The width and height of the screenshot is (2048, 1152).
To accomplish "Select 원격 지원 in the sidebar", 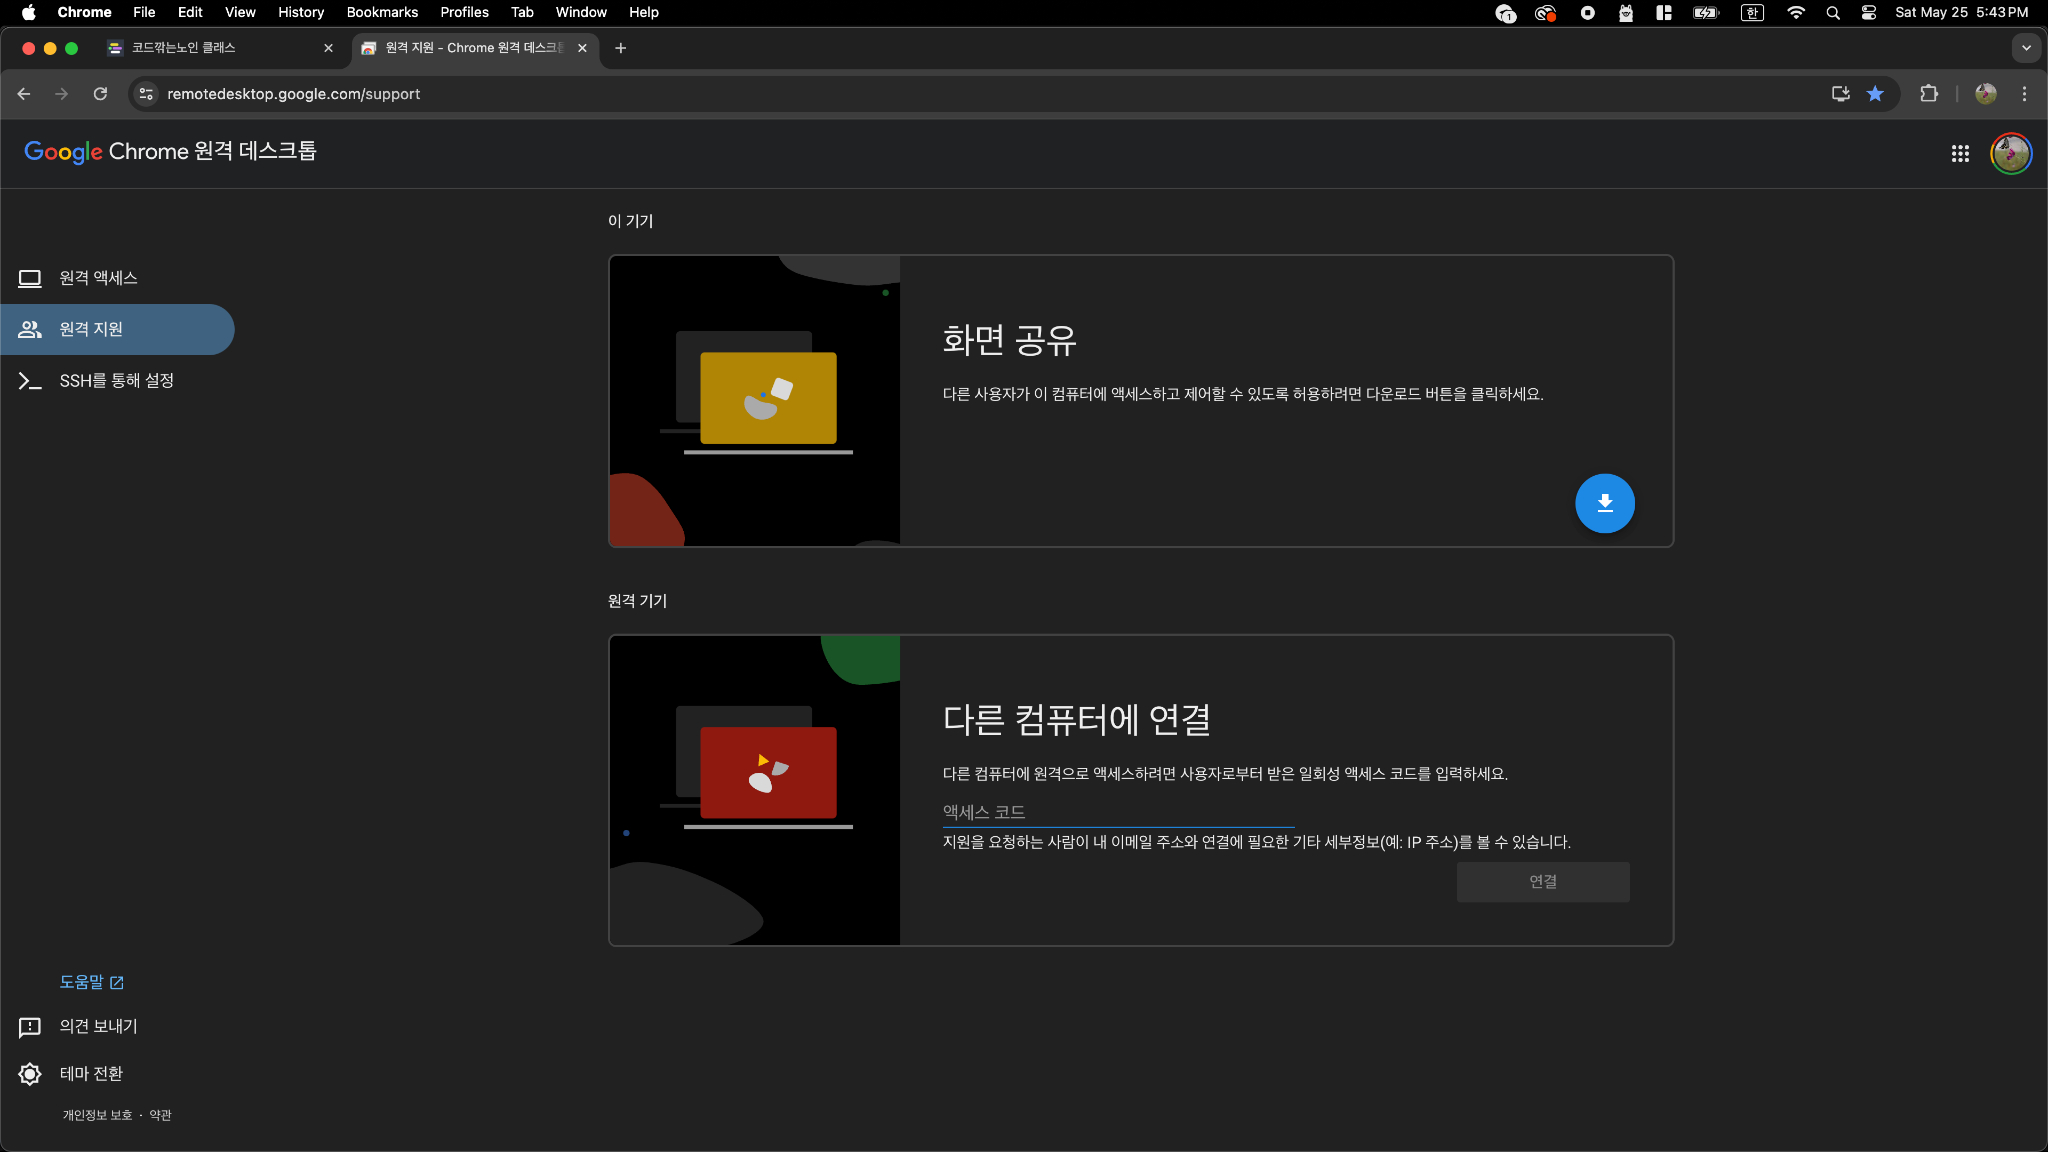I will pos(91,329).
